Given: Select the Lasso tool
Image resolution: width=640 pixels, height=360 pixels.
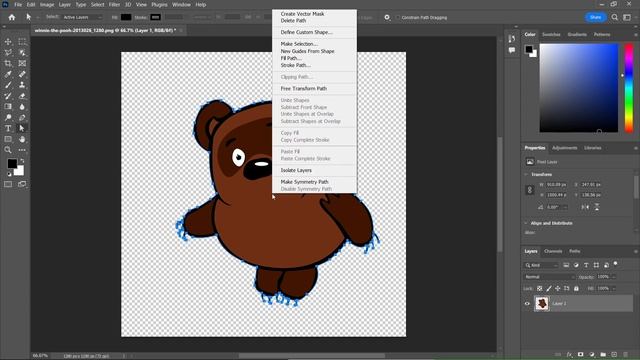Looking at the screenshot, I should (8, 53).
